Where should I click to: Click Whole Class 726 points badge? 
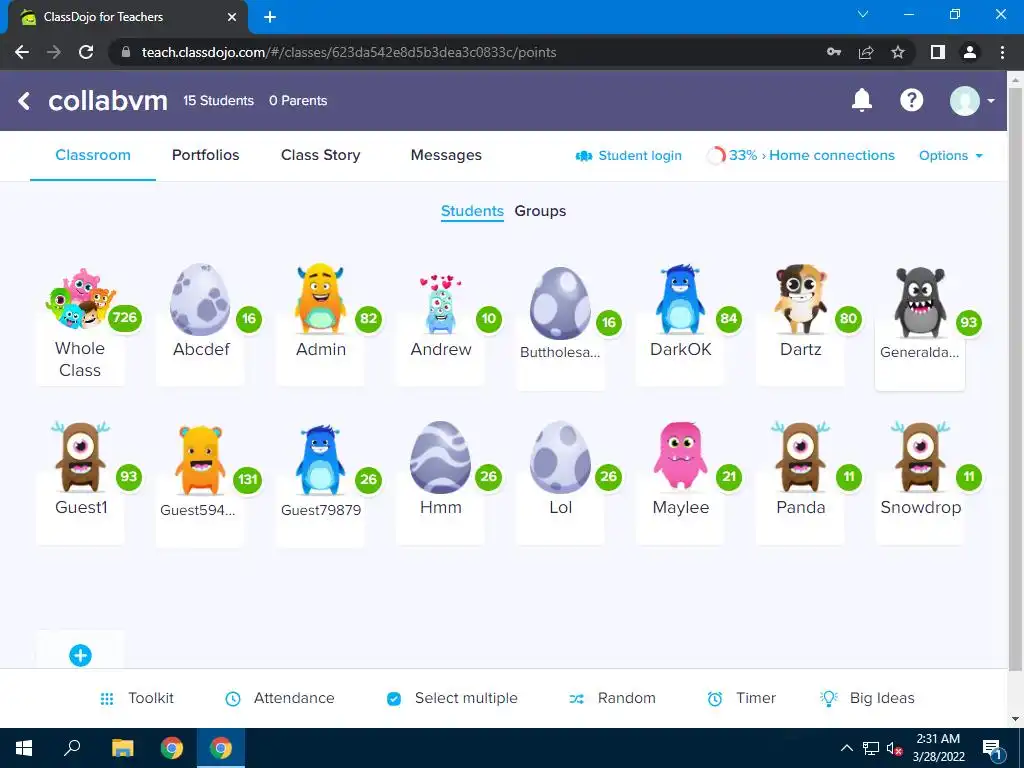[x=125, y=318]
